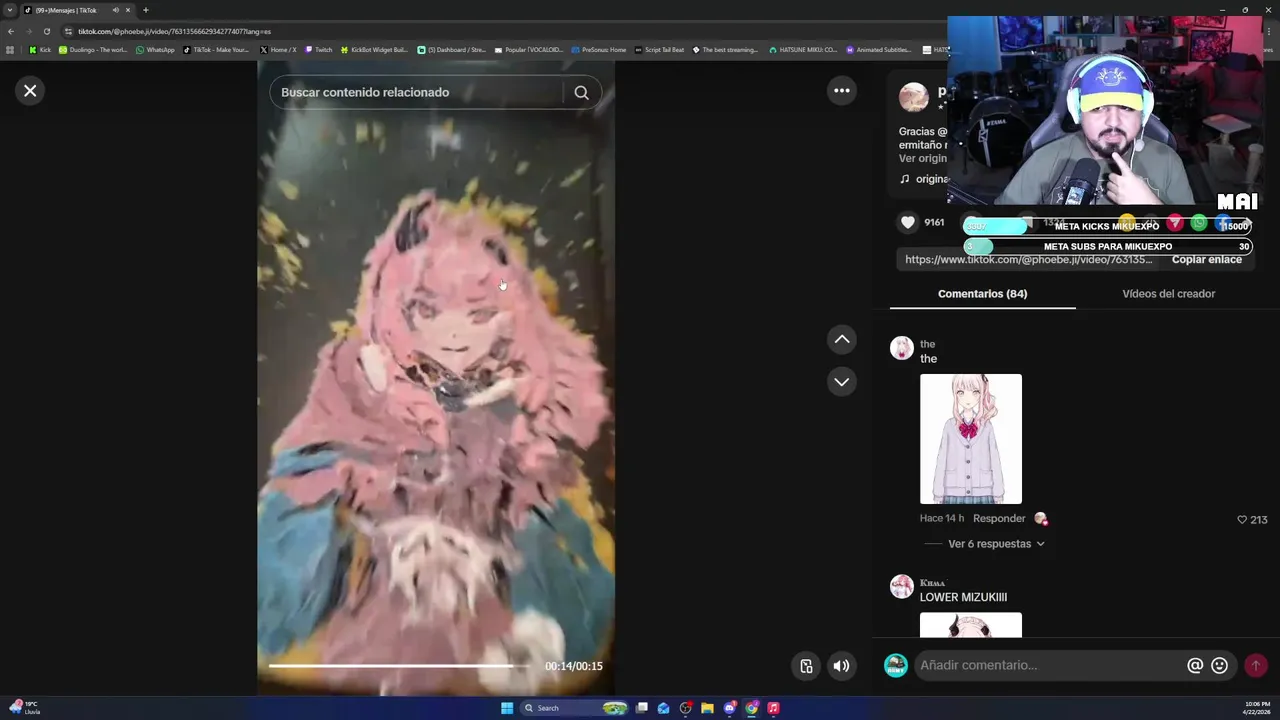Seek on the video progress bar
This screenshot has width=1280, height=720.
(400, 666)
